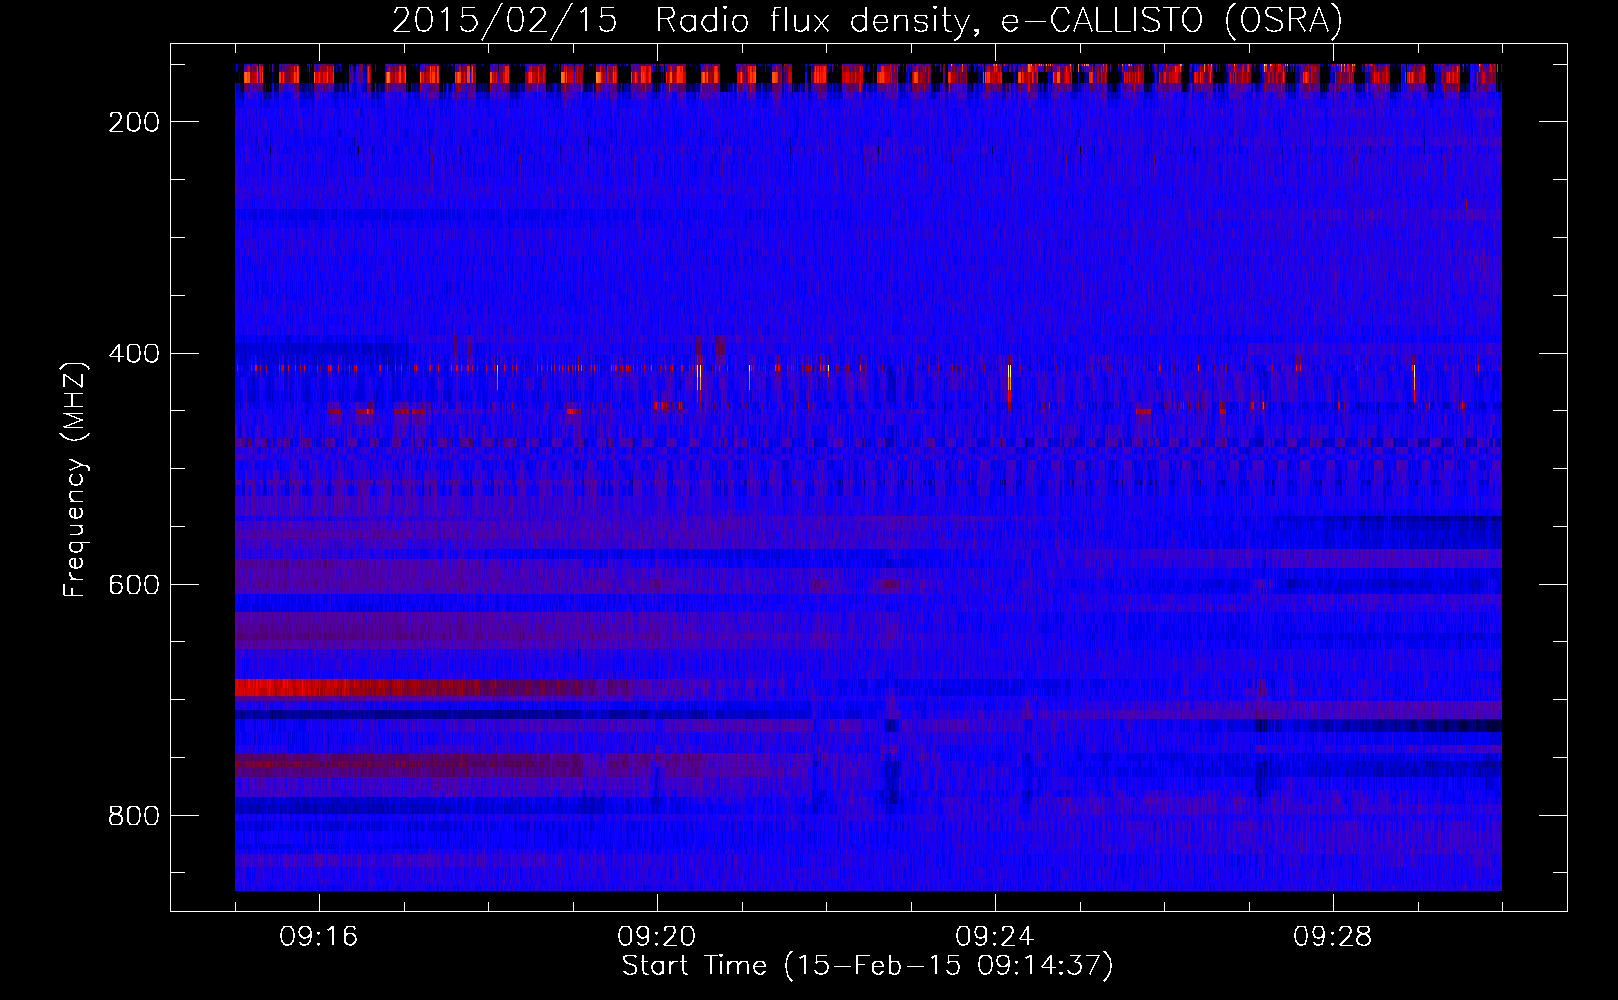Screen dimensions: 1618x1000
Task: Click the 09:24 time tick label
Action: (x=995, y=937)
